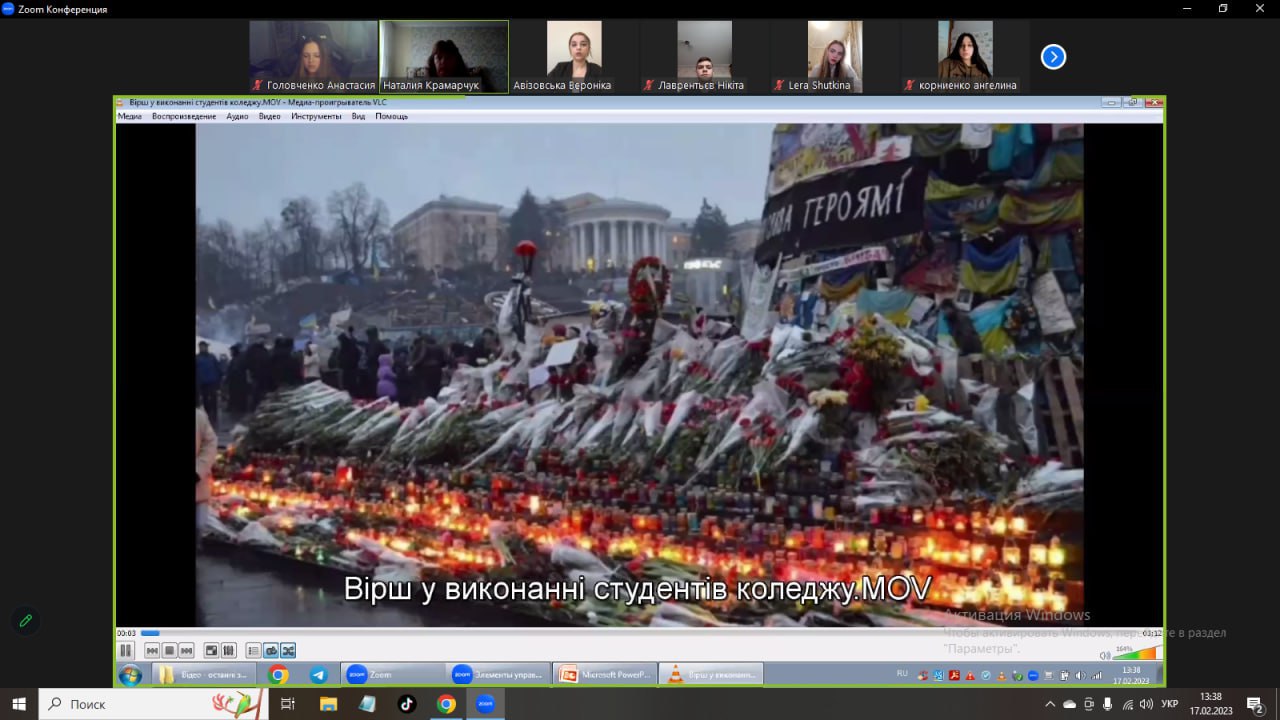Viewport: 1280px width, 720px height.
Task: Open Zoom annotation pencil button
Action: coord(26,621)
